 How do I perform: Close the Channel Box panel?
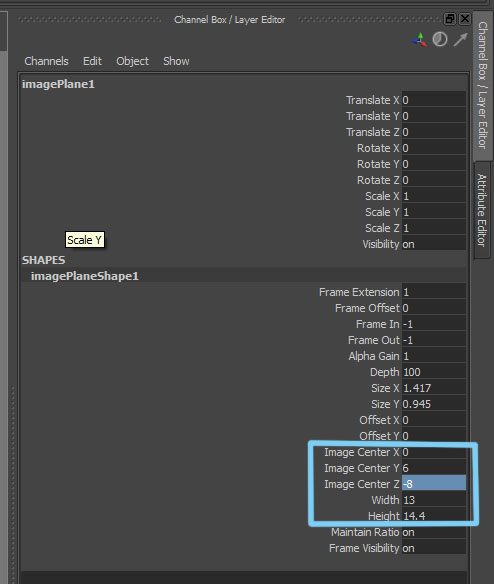tap(465, 19)
